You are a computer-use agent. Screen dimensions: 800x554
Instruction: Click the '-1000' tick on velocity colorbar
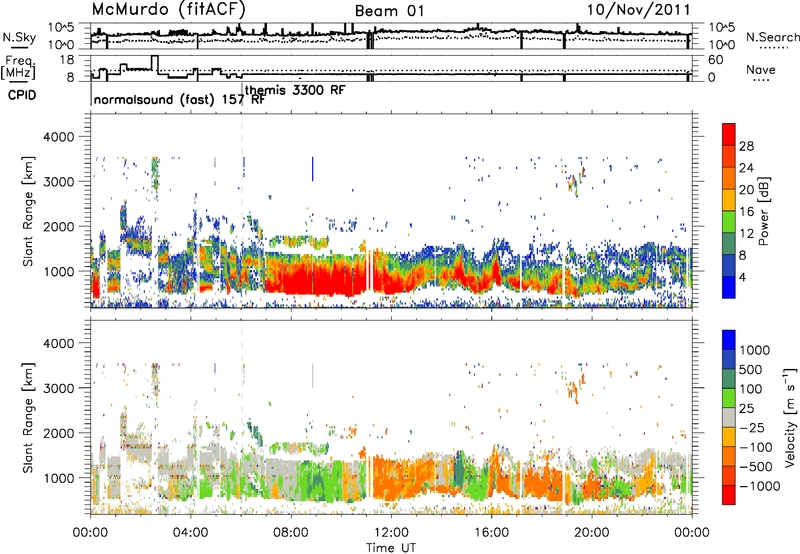click(x=759, y=486)
